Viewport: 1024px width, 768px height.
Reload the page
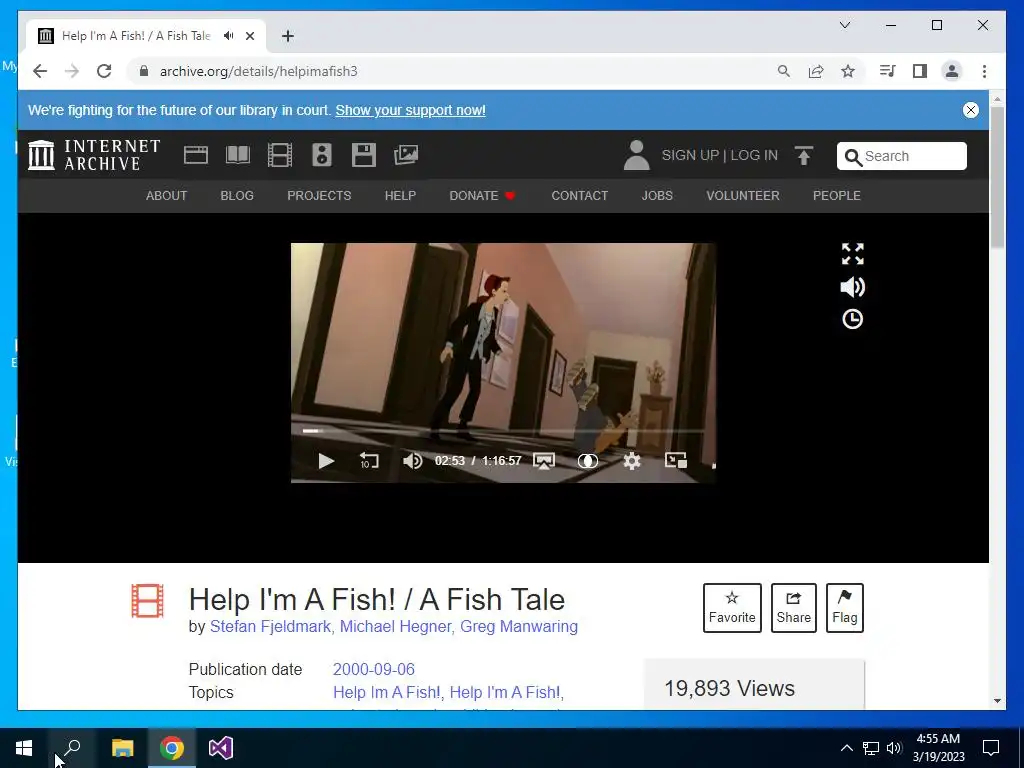[x=104, y=71]
